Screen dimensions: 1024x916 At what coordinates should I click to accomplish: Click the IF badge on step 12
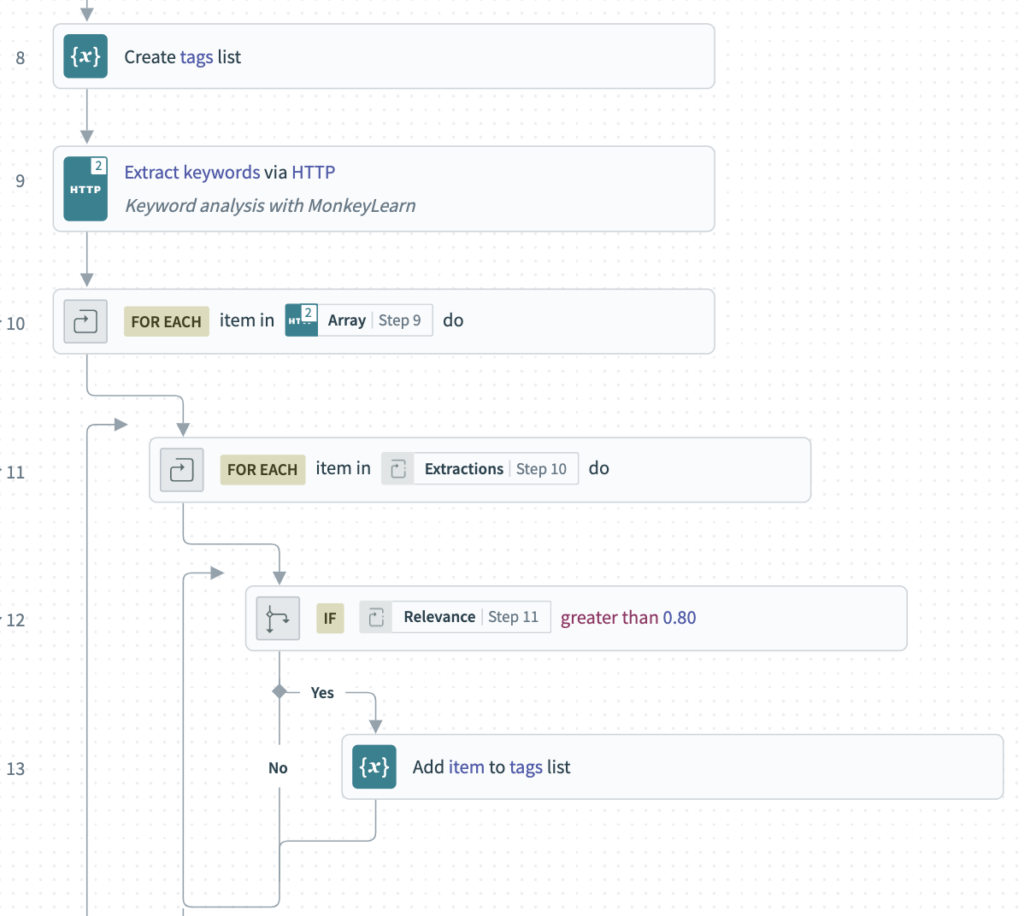pos(330,617)
